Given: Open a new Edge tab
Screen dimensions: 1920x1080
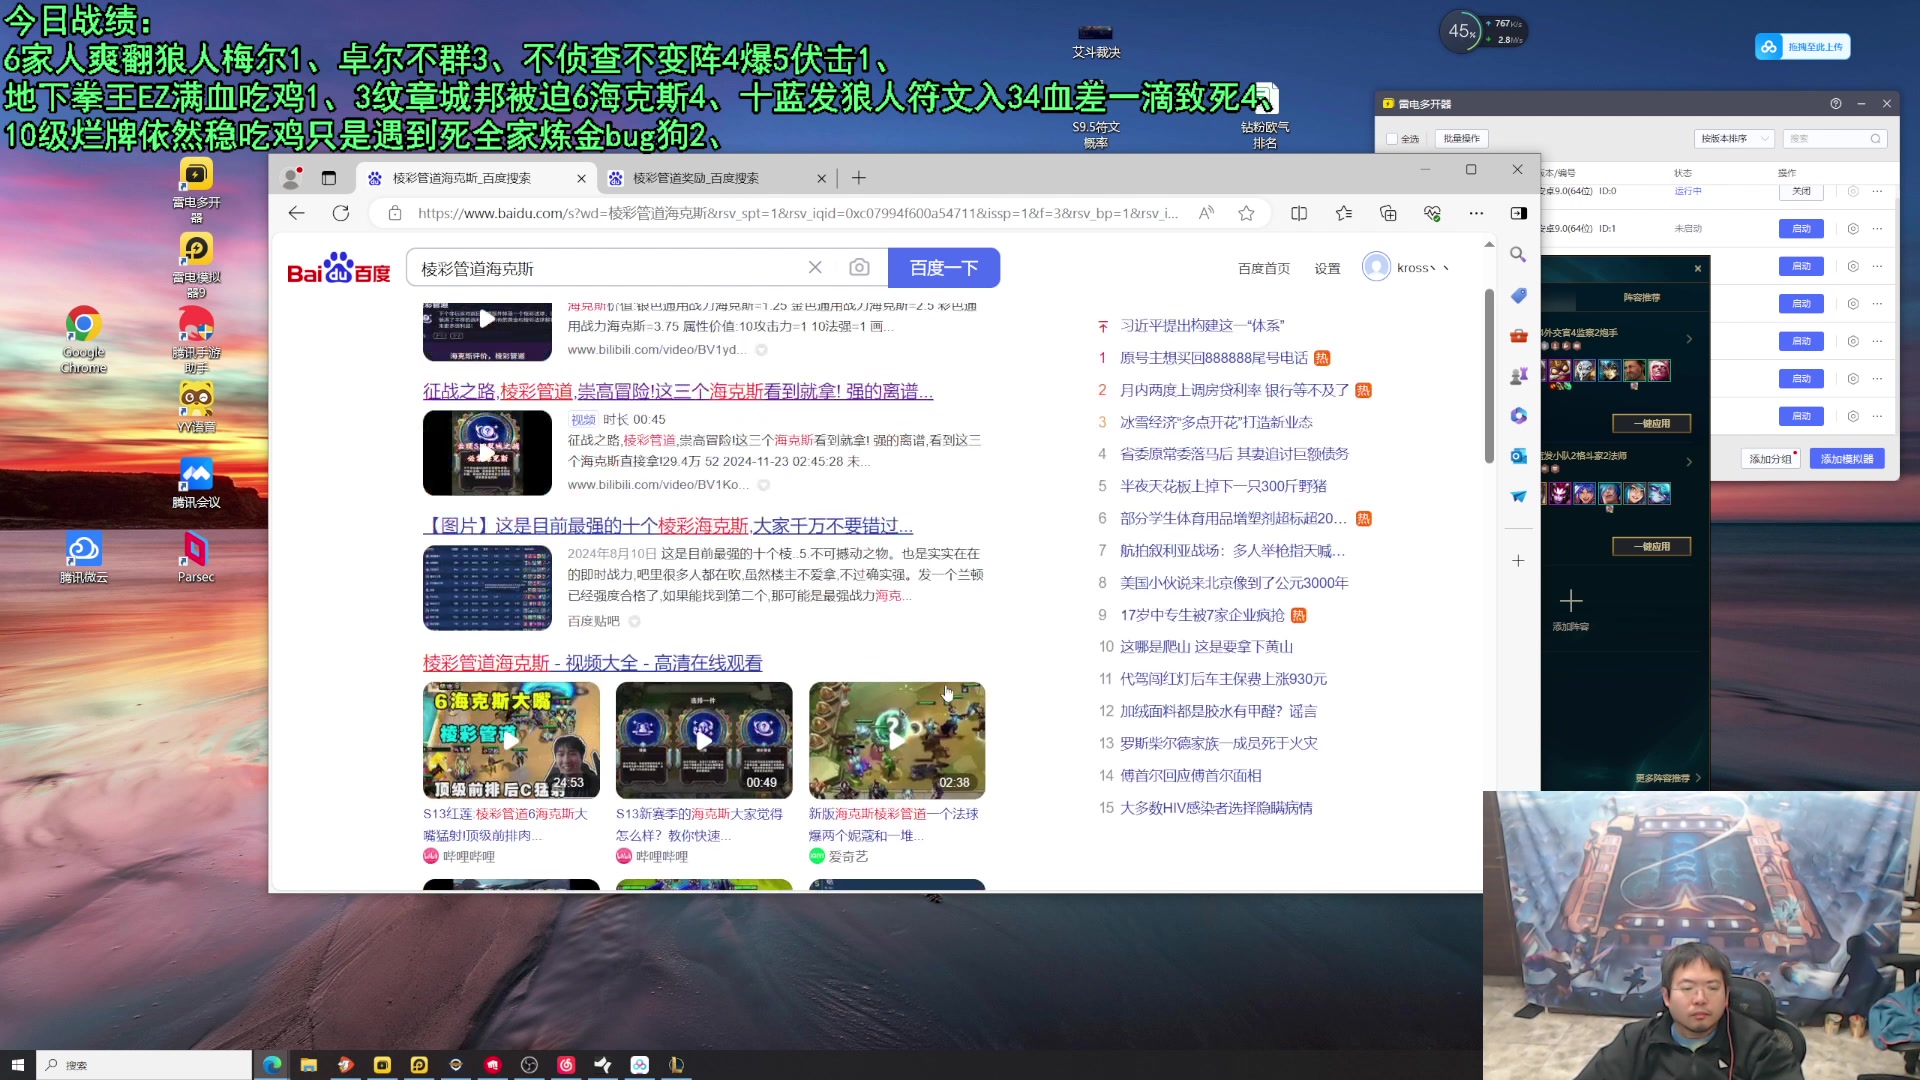Looking at the screenshot, I should tap(858, 178).
